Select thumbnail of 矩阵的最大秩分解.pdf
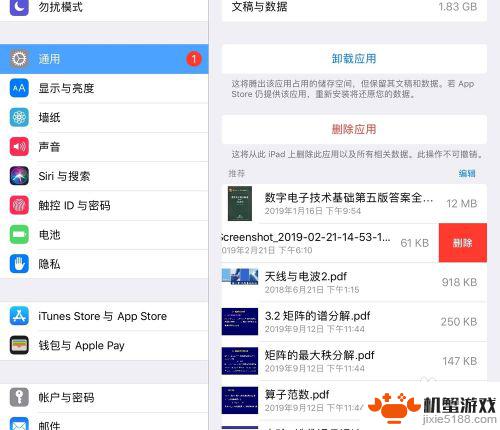The width and height of the screenshot is (500, 430). [240, 361]
